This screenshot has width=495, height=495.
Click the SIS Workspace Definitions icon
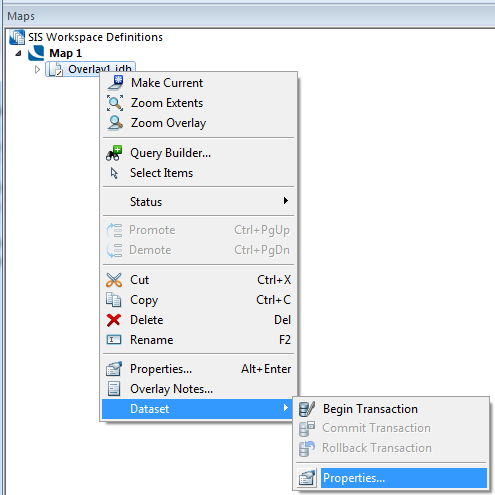[17, 37]
